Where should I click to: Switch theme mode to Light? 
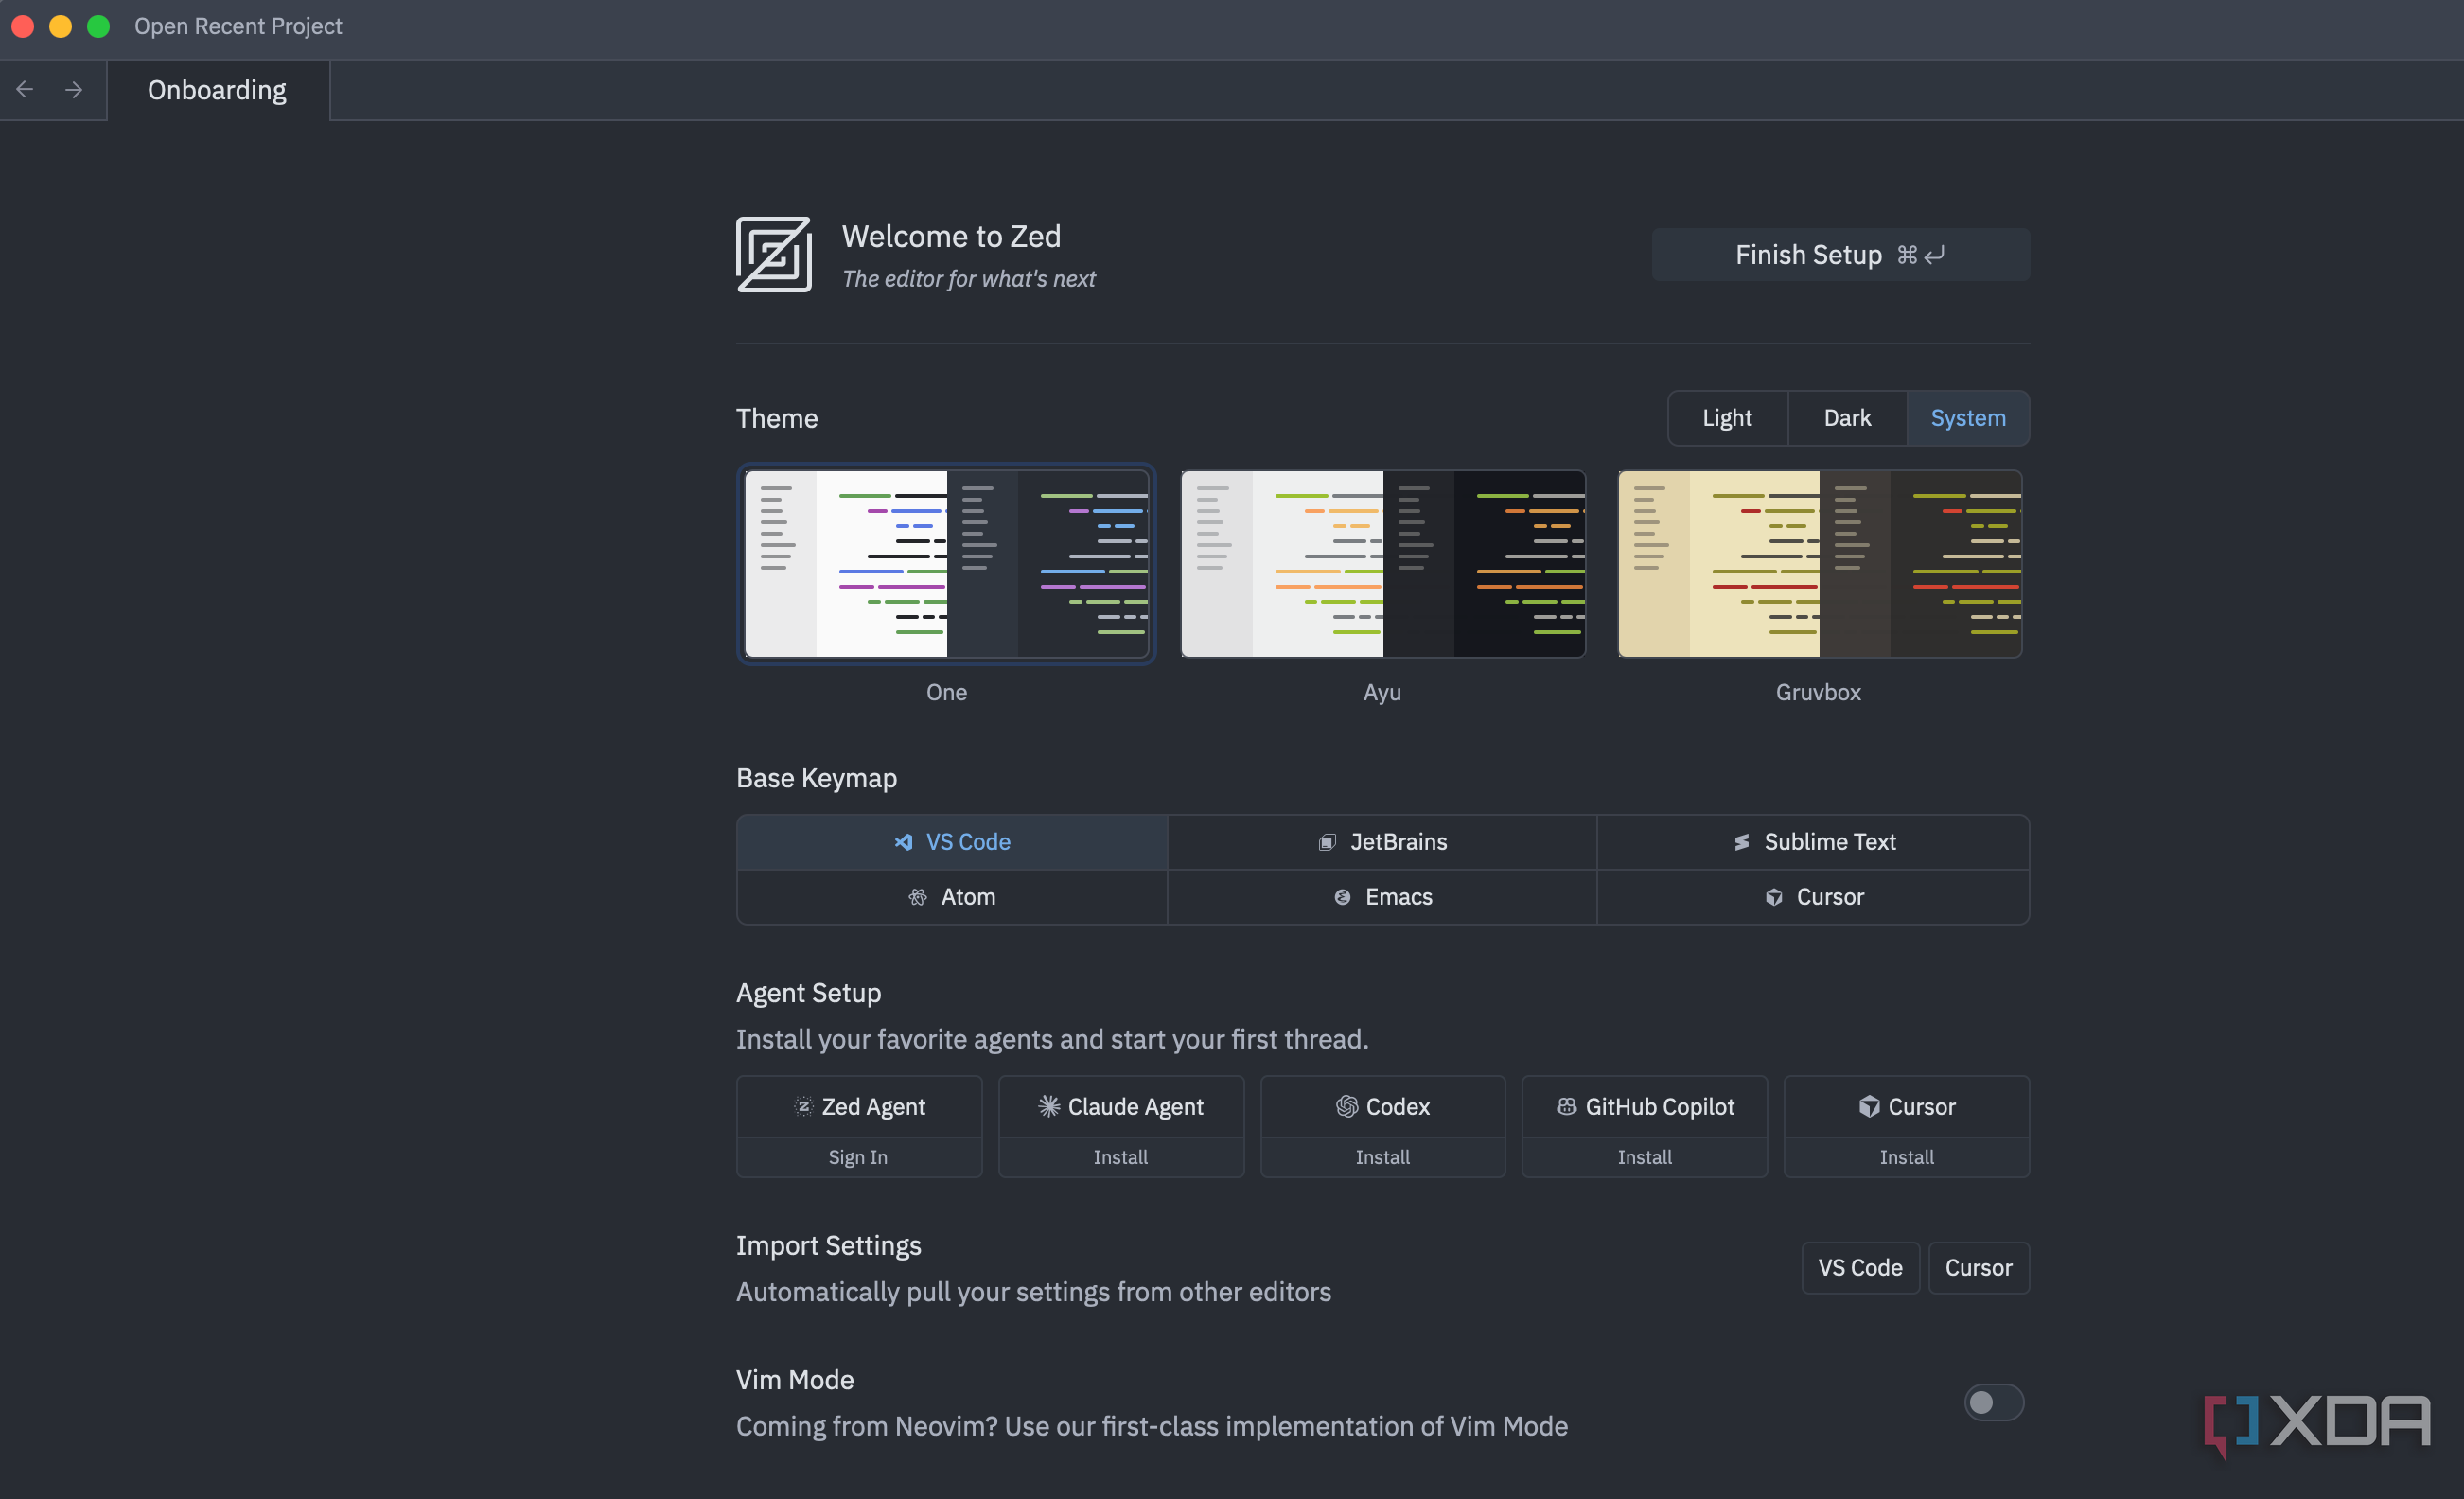tap(1727, 418)
